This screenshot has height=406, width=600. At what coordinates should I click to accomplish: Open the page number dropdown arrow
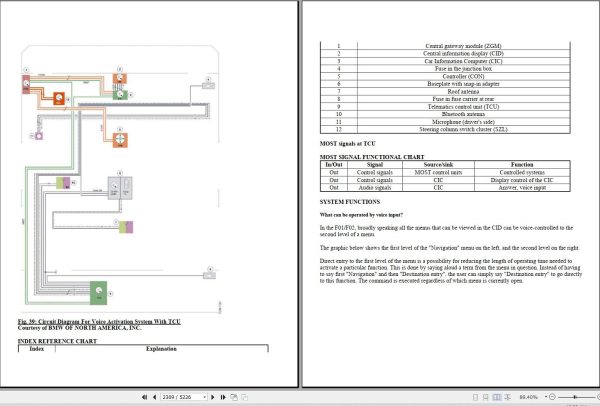tap(205, 397)
